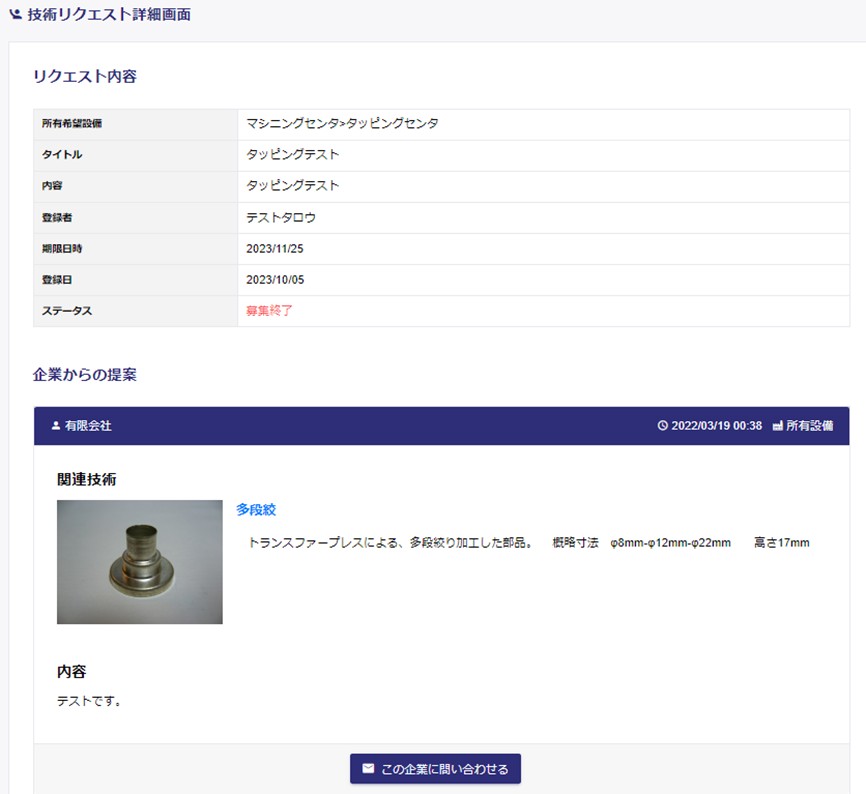The height and width of the screenshot is (794, 866).
Task: Click the 2022/03/19 00:38 timestamp
Action: coord(716,426)
